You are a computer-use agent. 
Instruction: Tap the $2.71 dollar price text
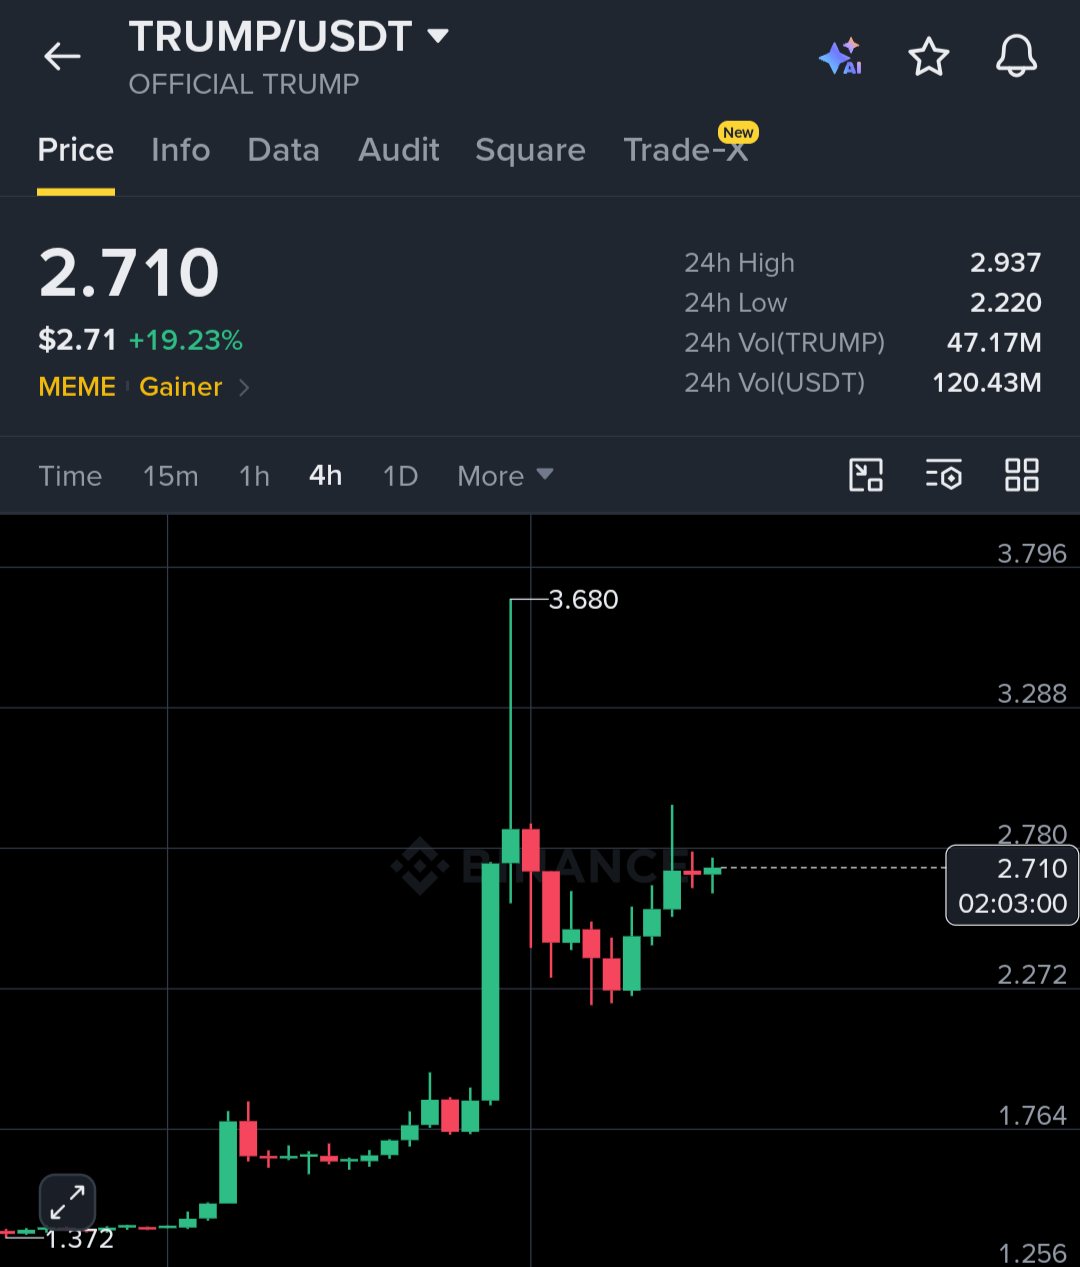[x=77, y=340]
